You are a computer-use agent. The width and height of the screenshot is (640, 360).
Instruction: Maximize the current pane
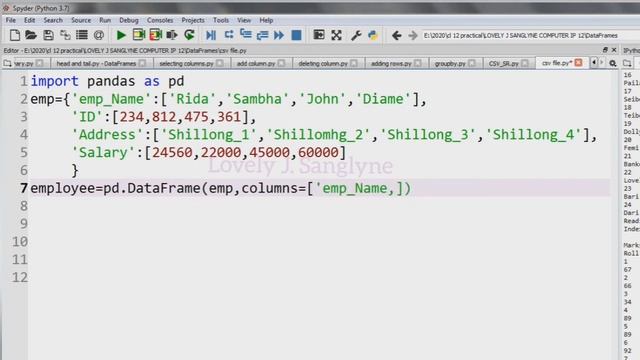tap(319, 35)
